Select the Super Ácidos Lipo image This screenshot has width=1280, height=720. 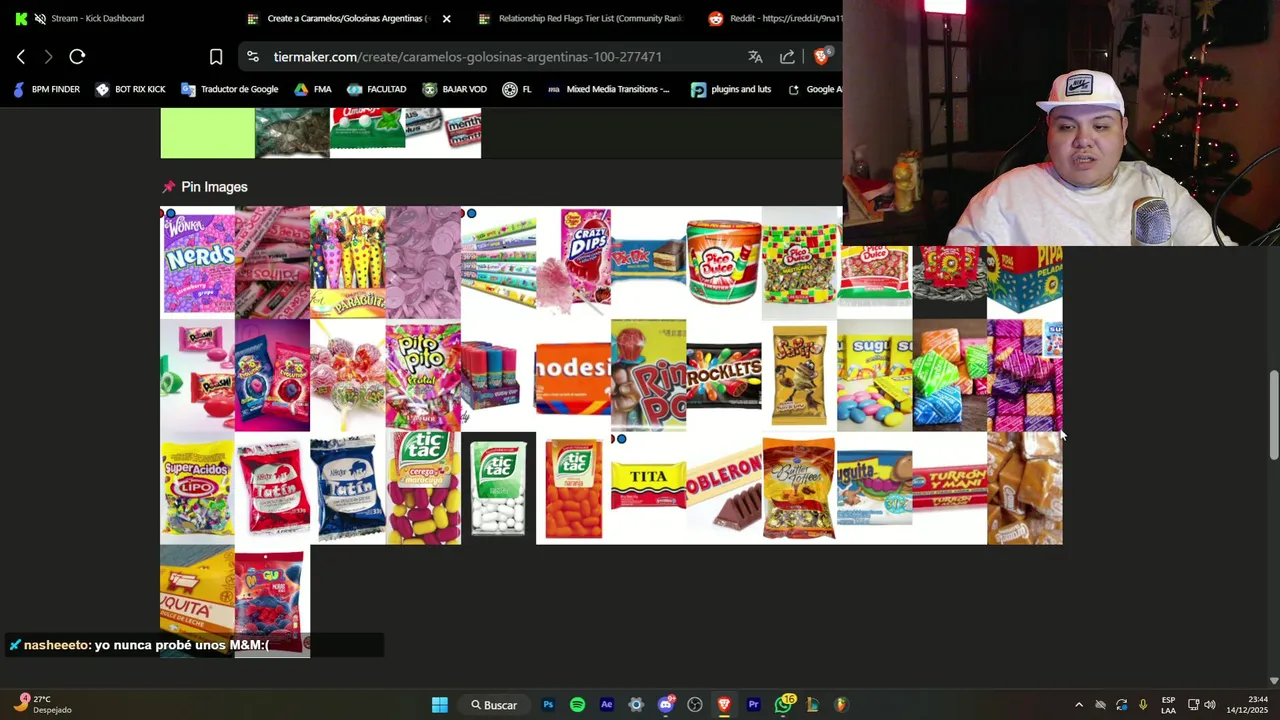tap(198, 489)
